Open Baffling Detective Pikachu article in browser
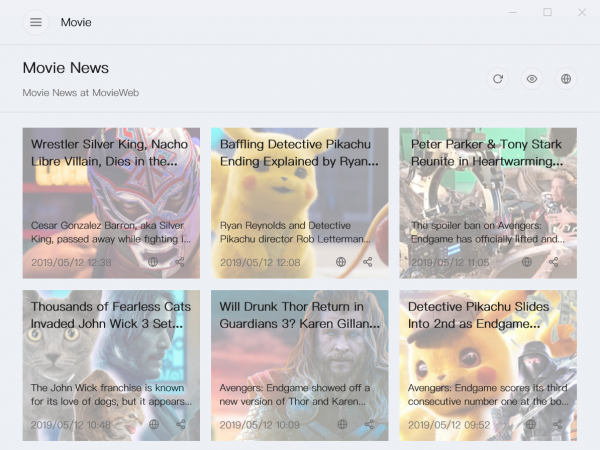Viewport: 600px width, 450px height. (341, 262)
